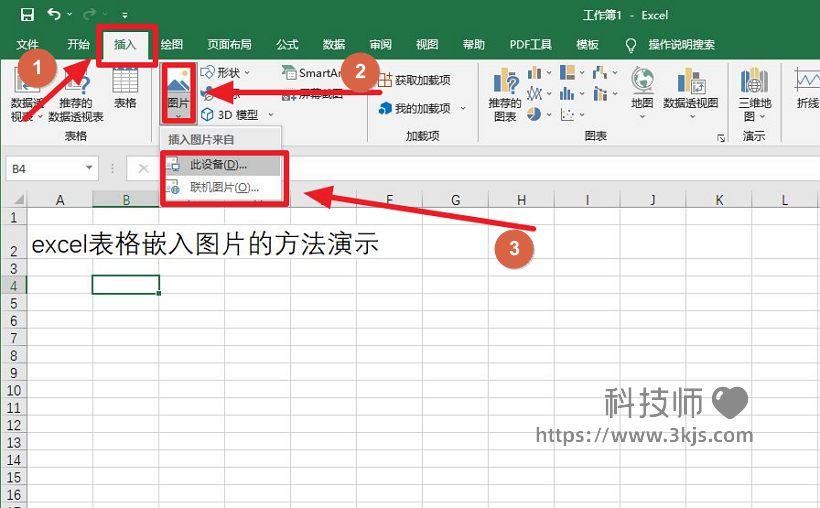Click the formula bar cancel X button
820x508 pixels.
[x=143, y=168]
